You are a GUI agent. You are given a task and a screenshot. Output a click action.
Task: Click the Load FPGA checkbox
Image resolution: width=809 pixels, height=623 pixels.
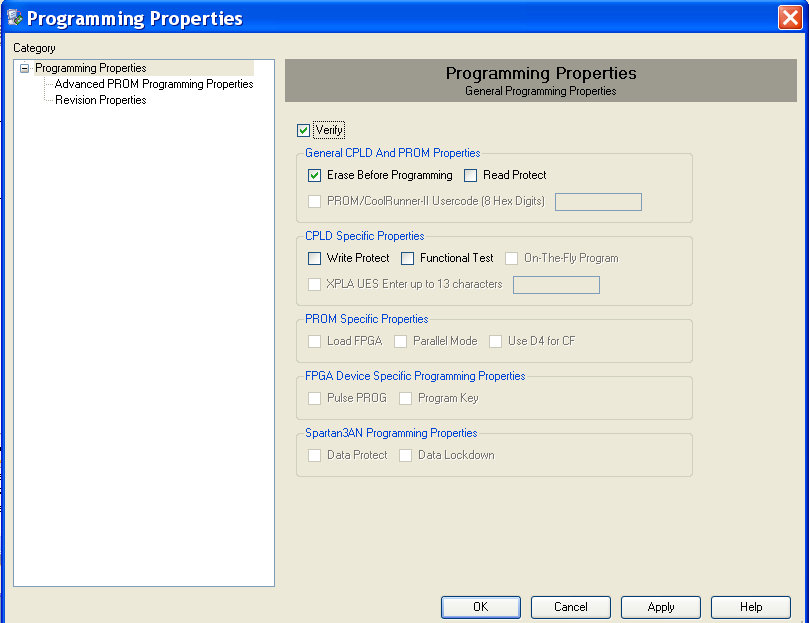click(x=314, y=341)
